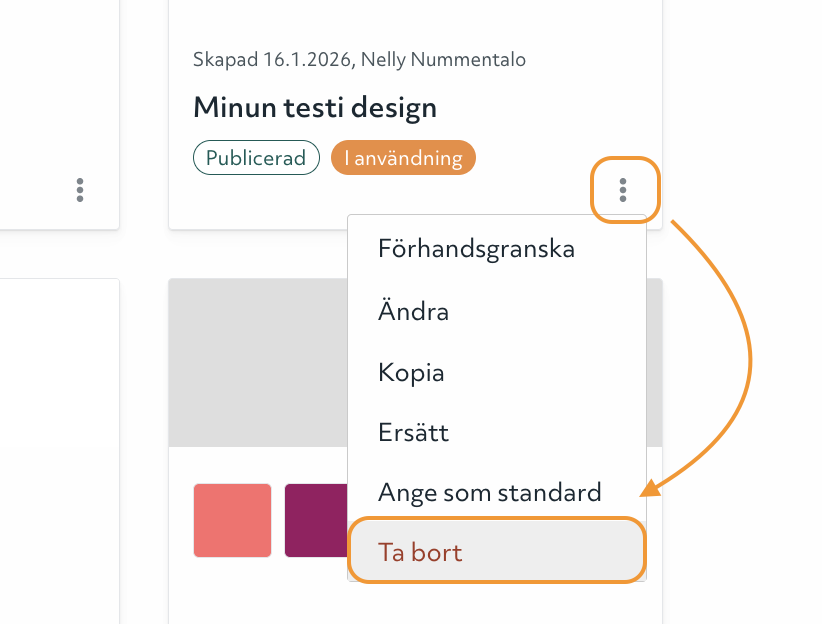The width and height of the screenshot is (822, 624).
Task: Click the Kopia menu entry
Action: point(411,372)
